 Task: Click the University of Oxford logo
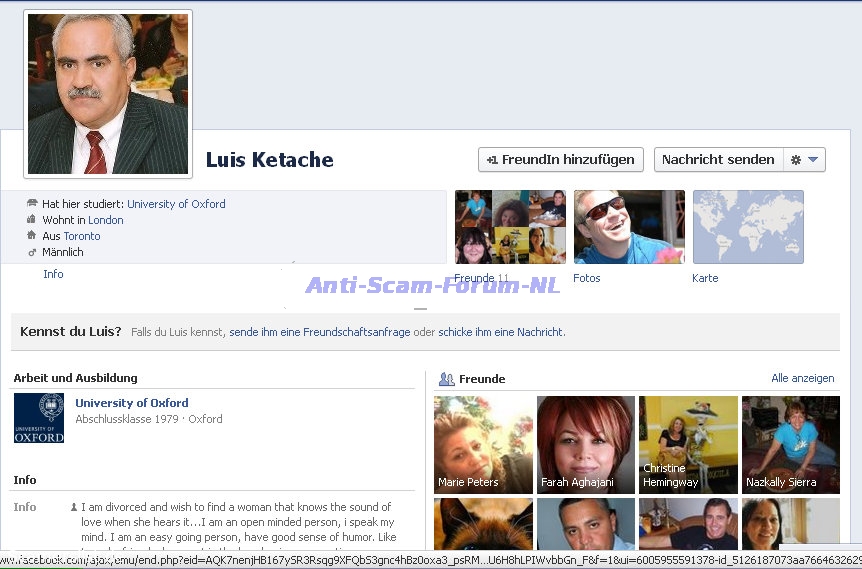point(39,418)
